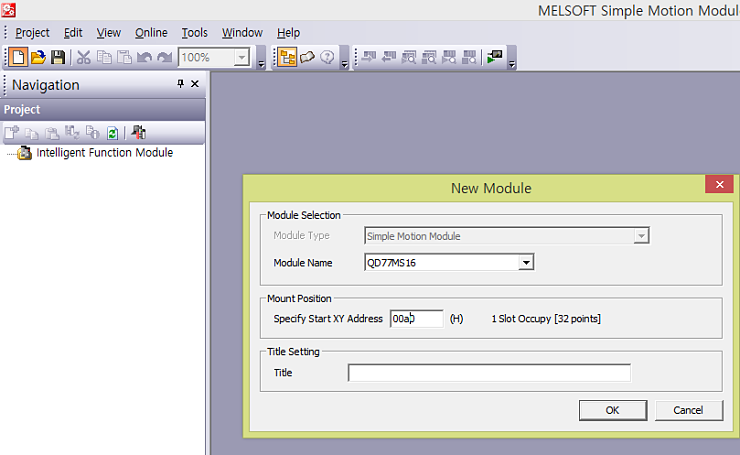Click the 'Module Name' label
The image size is (740, 455).
(x=303, y=263)
